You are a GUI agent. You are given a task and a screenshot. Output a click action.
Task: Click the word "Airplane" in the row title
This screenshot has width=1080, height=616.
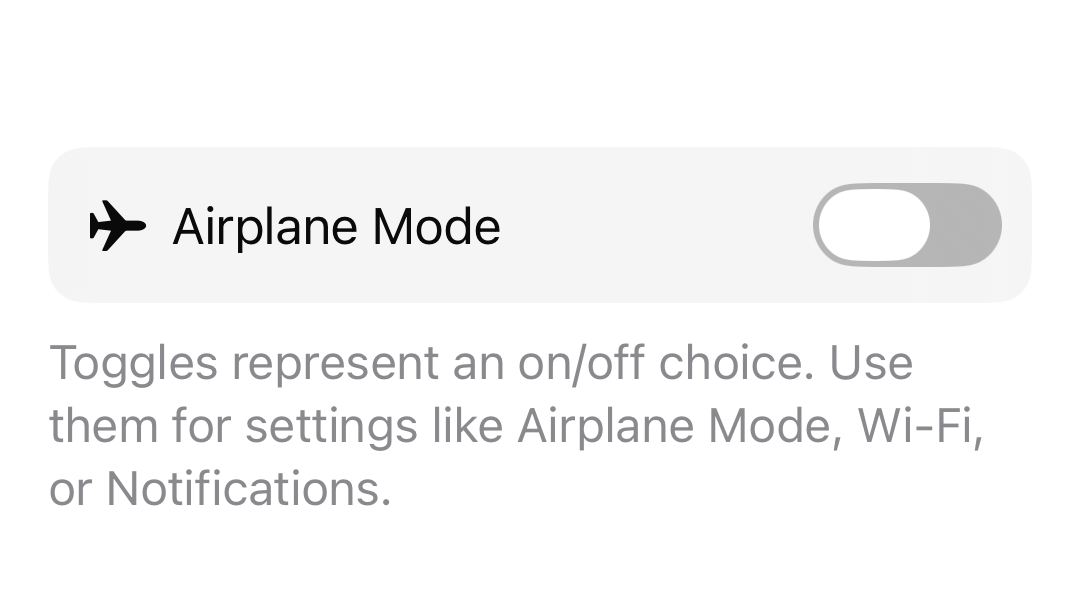pyautogui.click(x=265, y=227)
